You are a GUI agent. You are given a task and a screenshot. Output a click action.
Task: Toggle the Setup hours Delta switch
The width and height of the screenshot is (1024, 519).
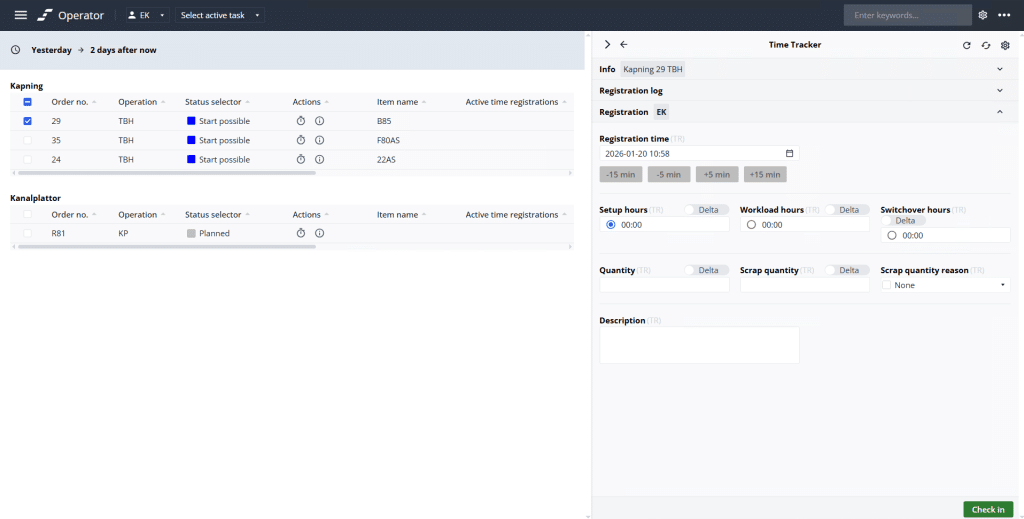point(692,210)
